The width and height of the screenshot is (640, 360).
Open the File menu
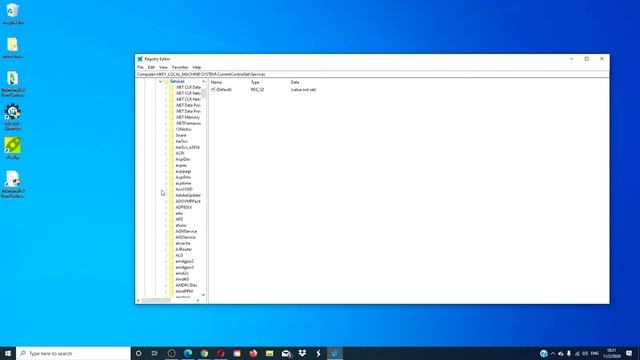coord(140,67)
